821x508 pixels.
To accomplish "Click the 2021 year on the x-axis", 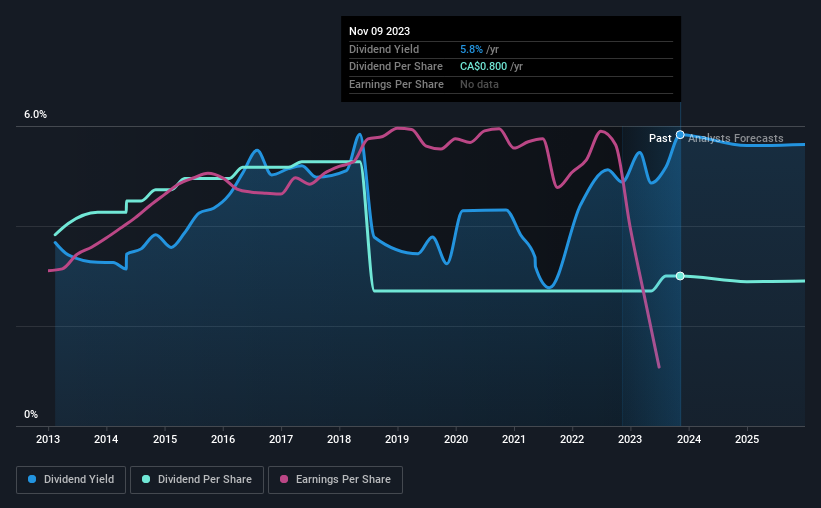I will tap(514, 439).
